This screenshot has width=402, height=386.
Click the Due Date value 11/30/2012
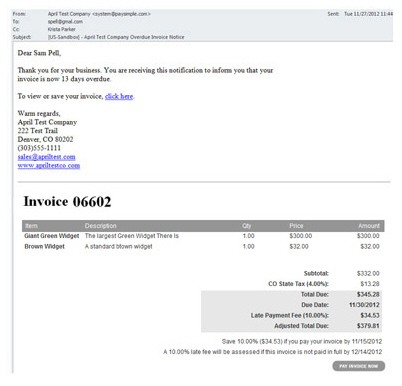364,305
